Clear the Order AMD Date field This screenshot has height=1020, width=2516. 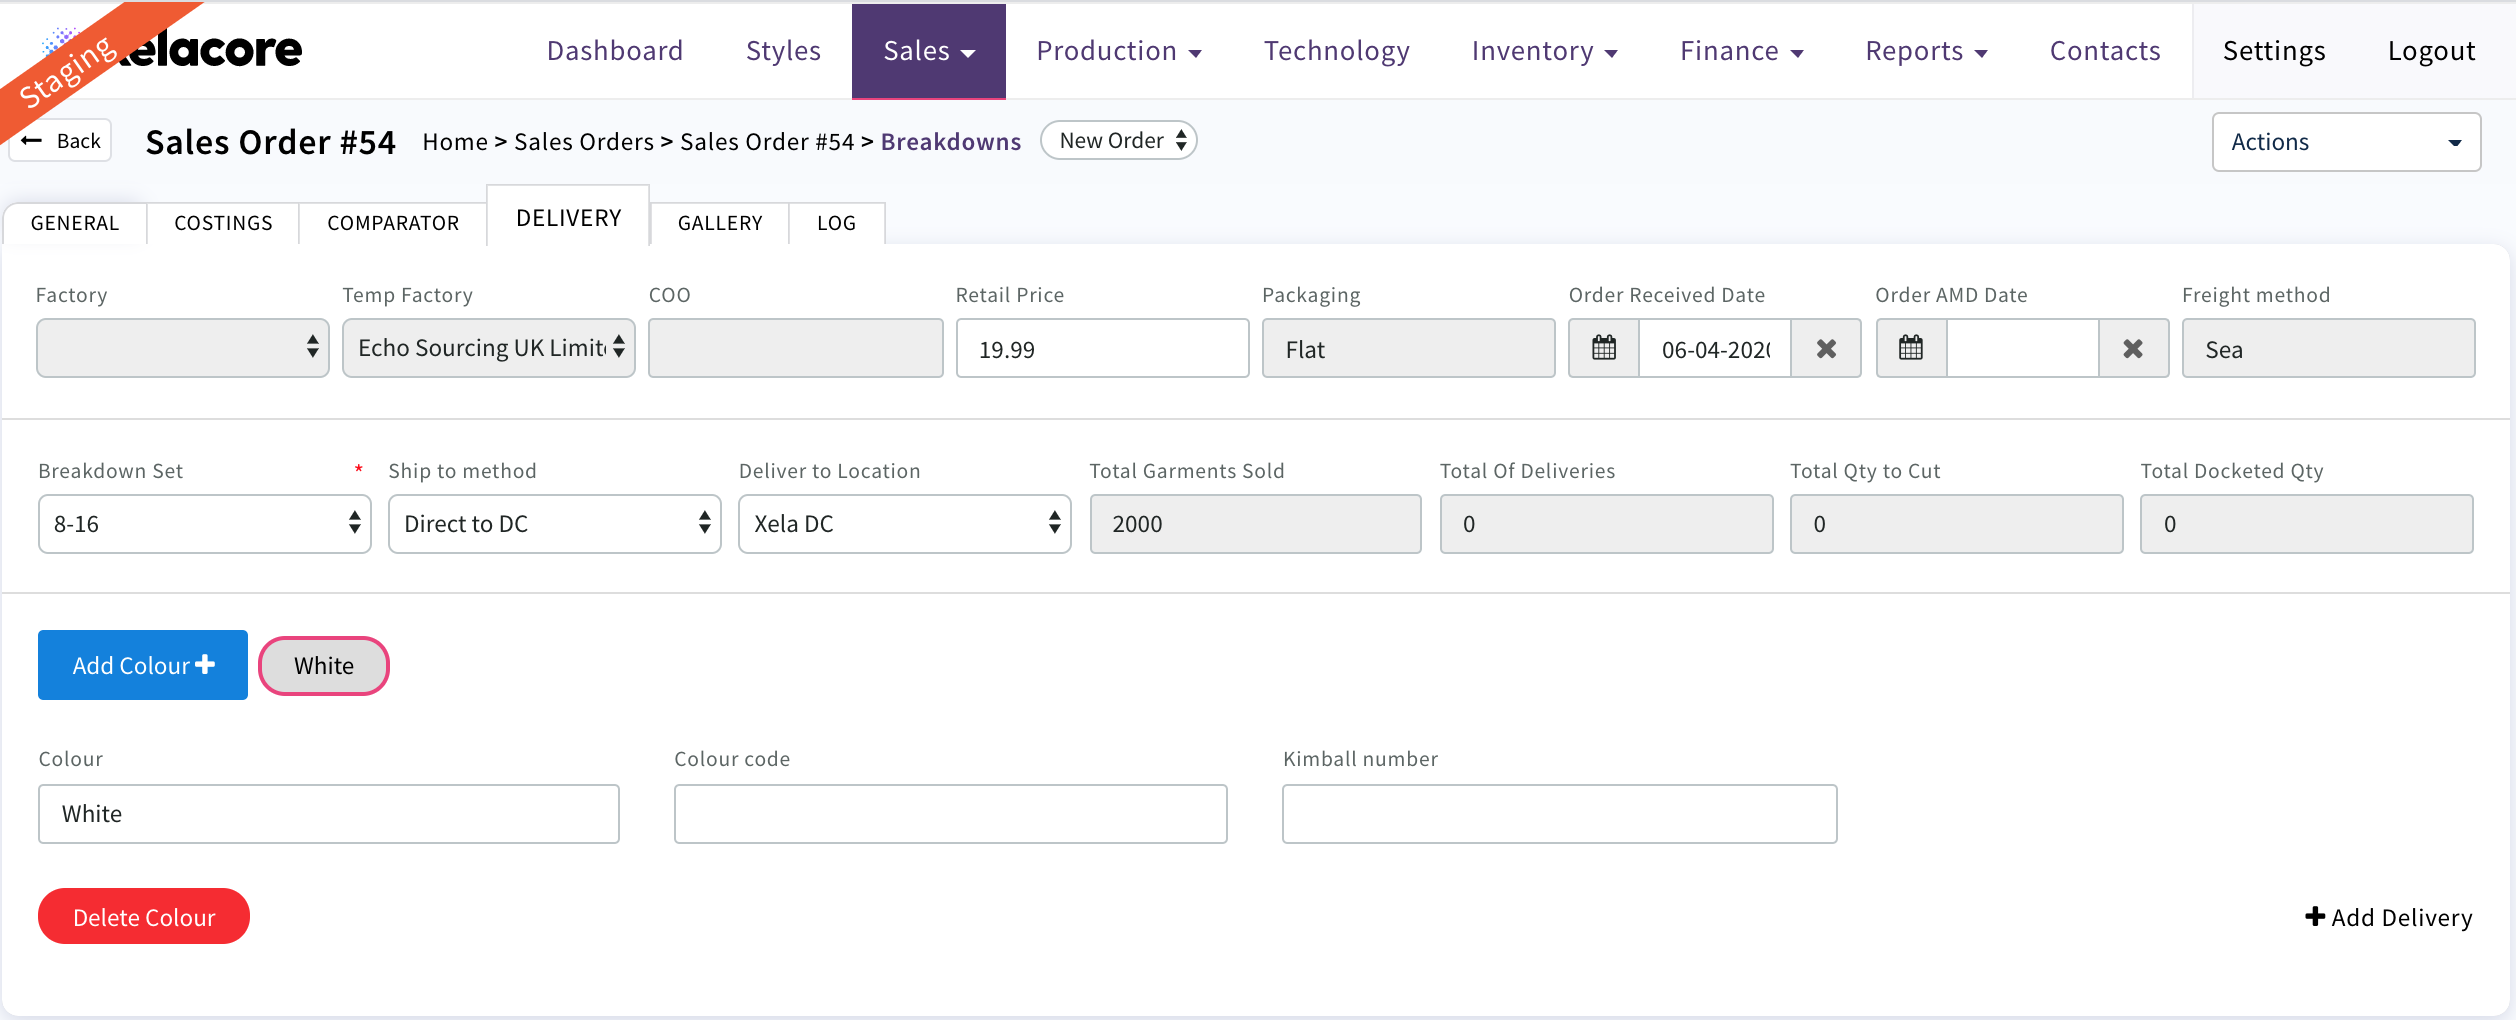click(2133, 349)
